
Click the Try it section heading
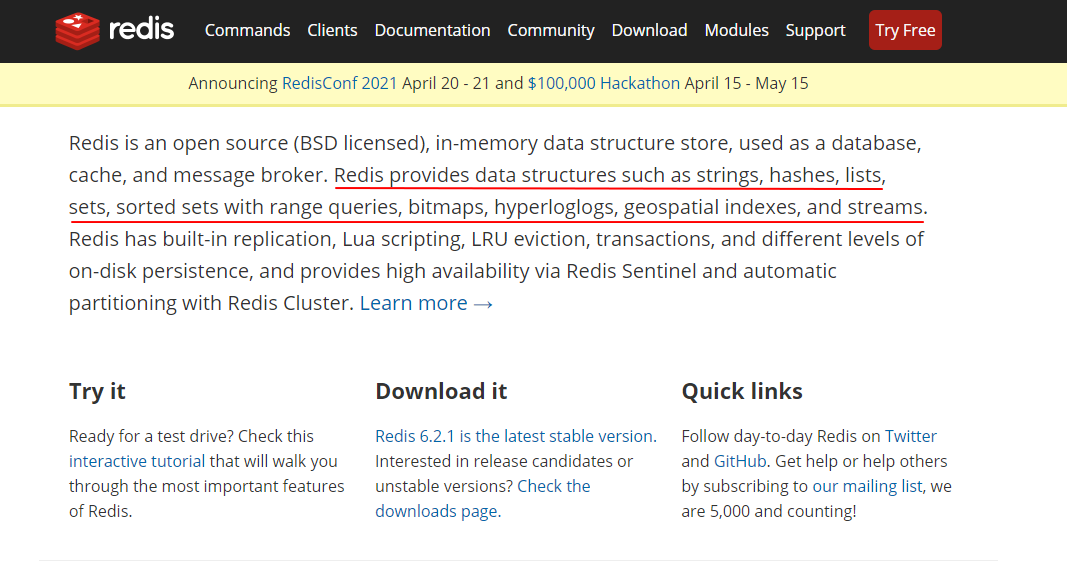pos(97,391)
